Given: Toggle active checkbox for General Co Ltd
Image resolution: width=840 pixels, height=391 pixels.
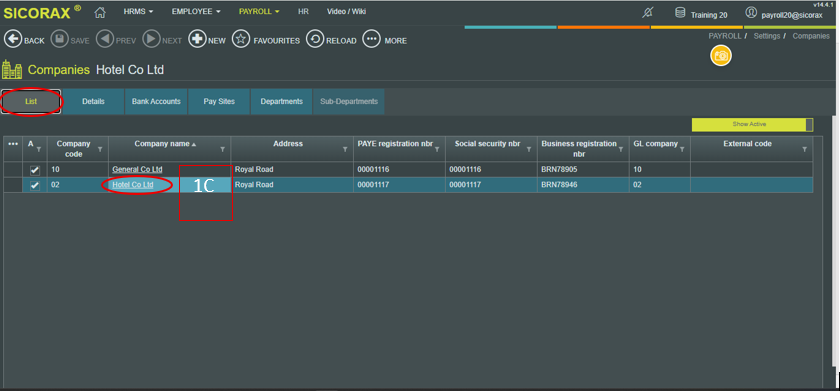Looking at the screenshot, I should click(35, 170).
